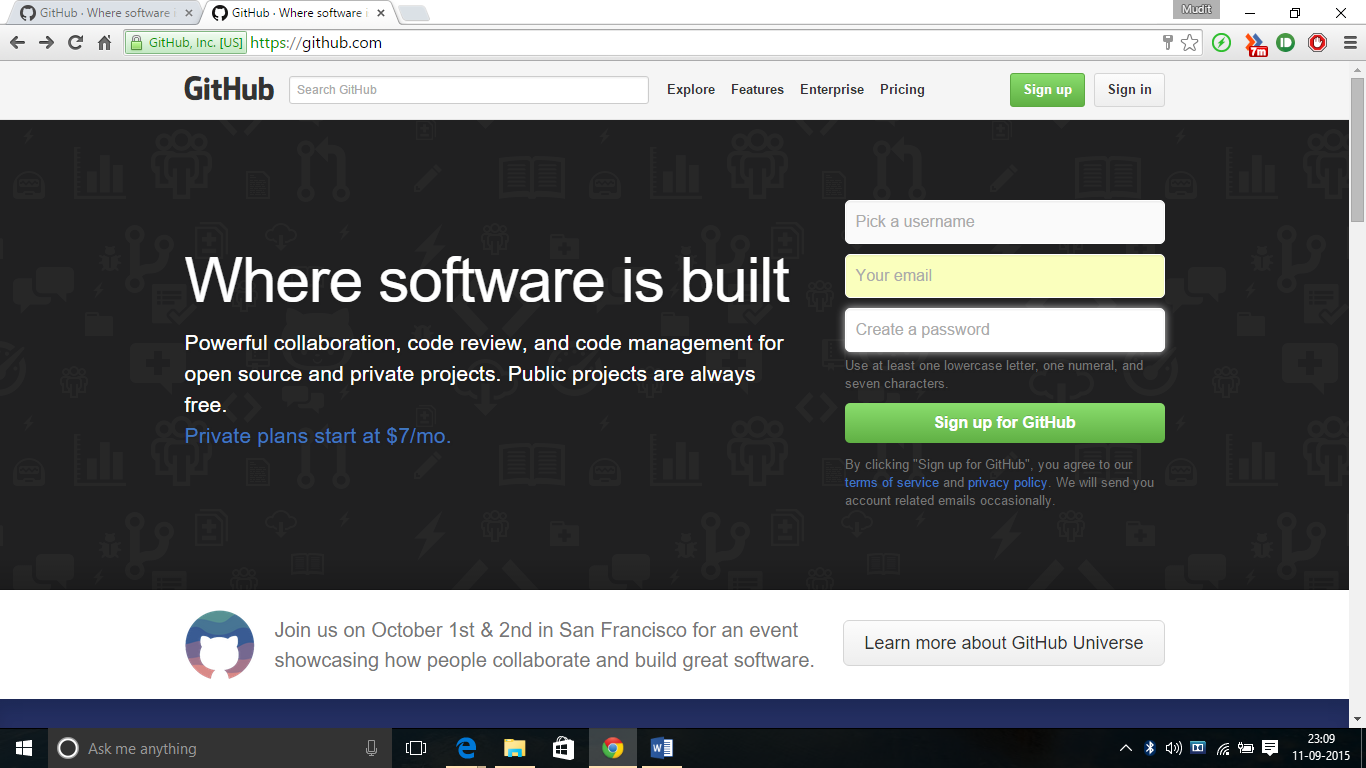This screenshot has height=768, width=1366.
Task: Launch Microsoft Edge from the taskbar
Action: (466, 748)
